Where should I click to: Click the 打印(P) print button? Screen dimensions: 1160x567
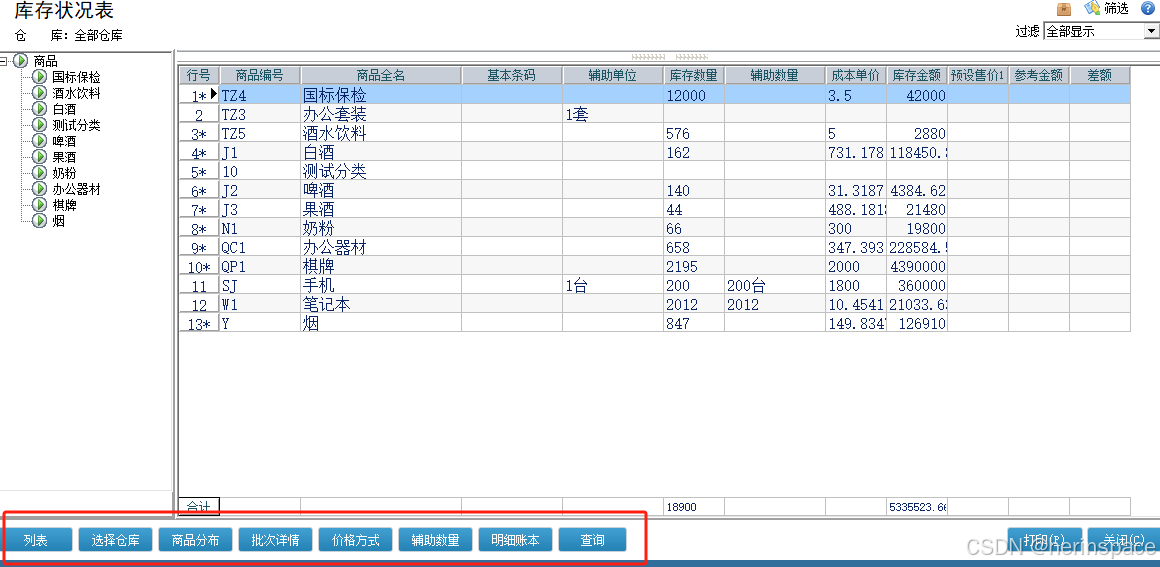tap(1045, 540)
